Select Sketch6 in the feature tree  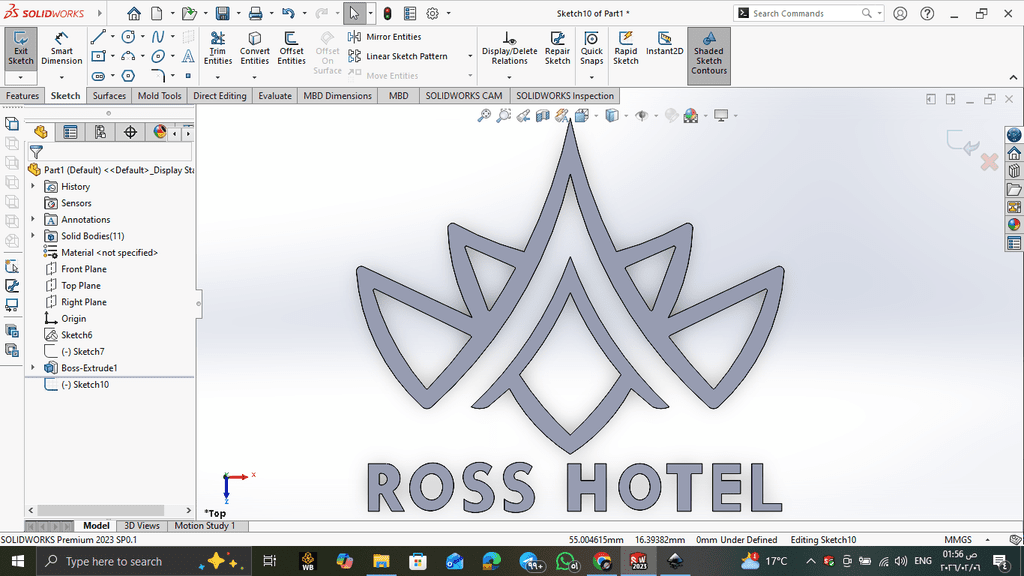coord(76,335)
